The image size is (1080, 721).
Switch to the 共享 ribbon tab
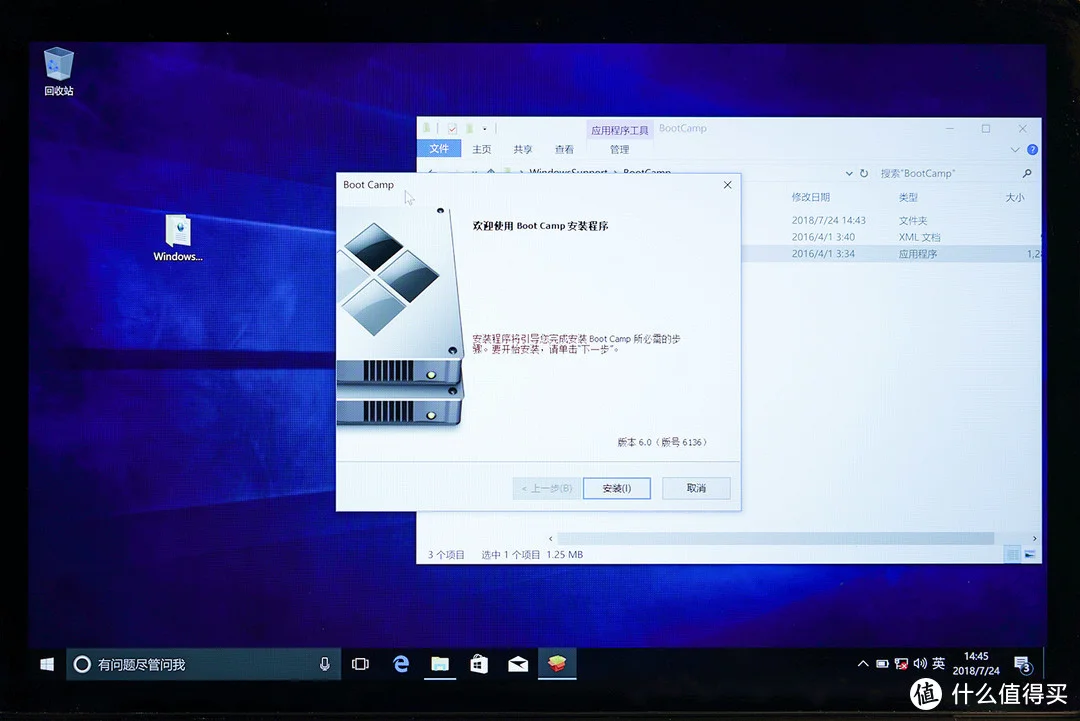[x=523, y=149]
